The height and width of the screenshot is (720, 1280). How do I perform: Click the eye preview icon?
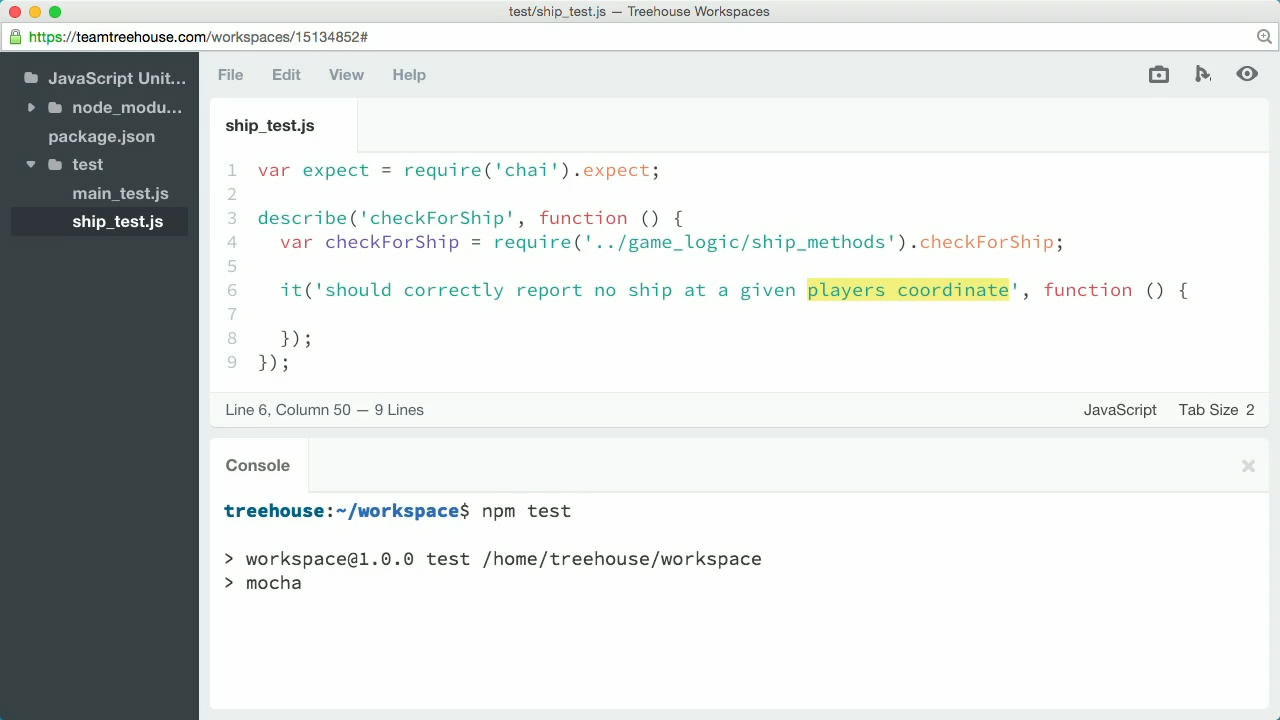pos(1247,74)
